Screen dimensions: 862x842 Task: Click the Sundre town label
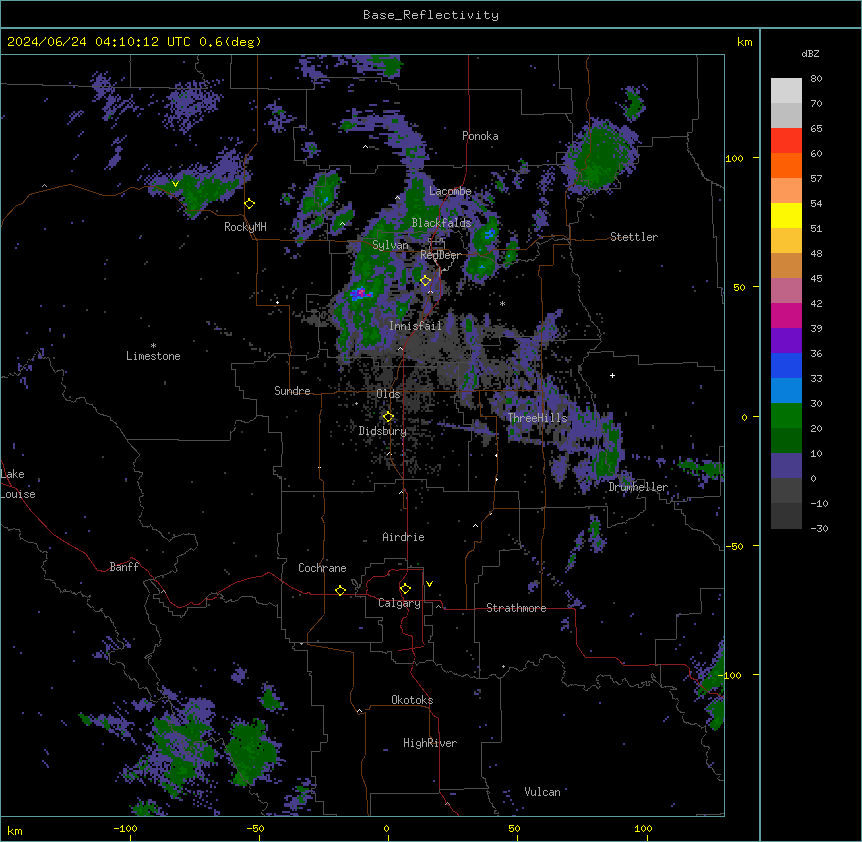tap(292, 391)
